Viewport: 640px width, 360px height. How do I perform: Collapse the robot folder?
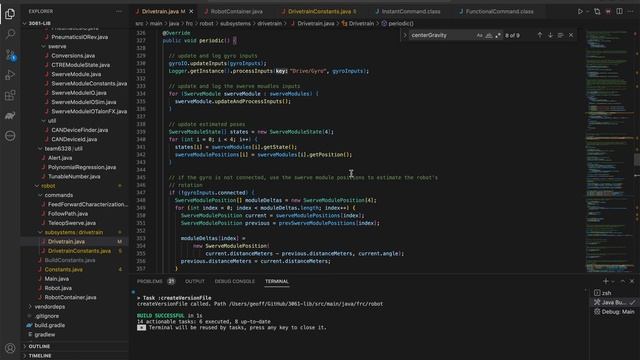(x=37, y=186)
